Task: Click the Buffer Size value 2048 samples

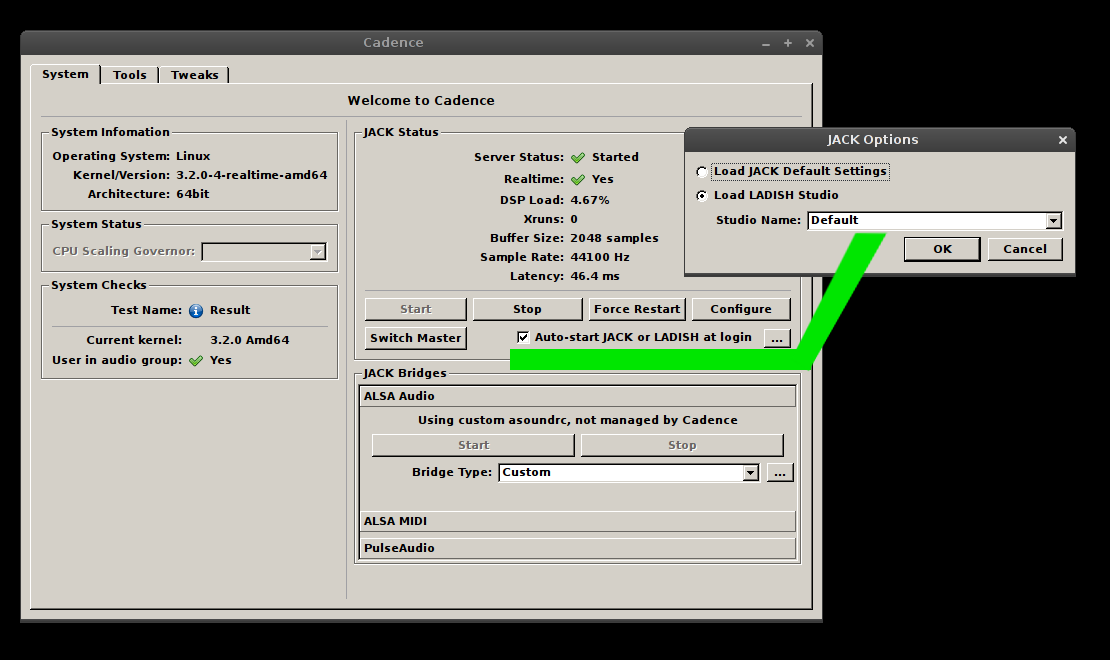Action: point(614,239)
